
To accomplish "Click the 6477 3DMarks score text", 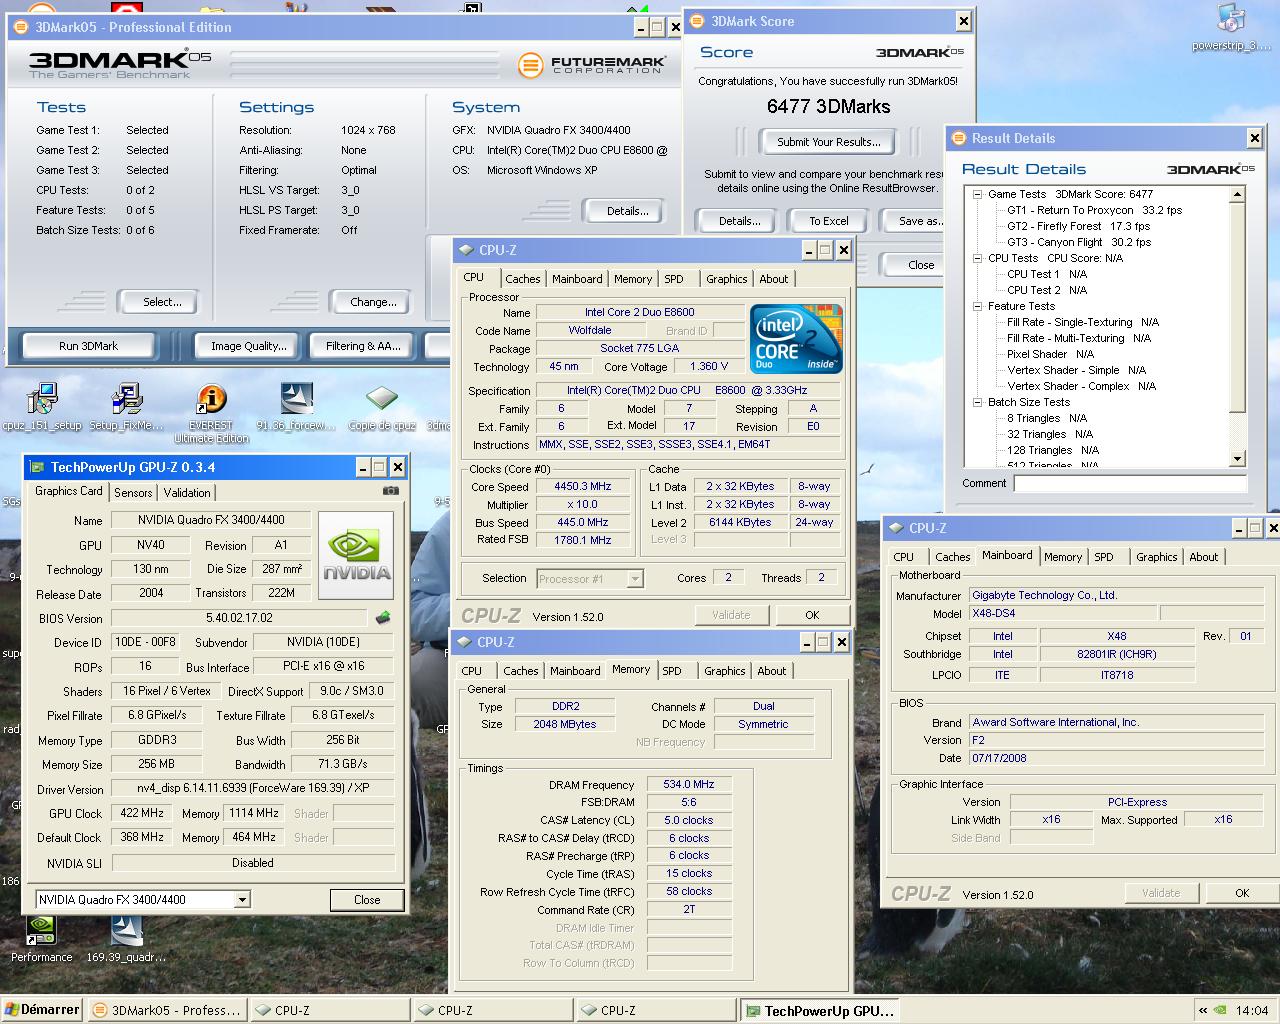I will point(828,106).
